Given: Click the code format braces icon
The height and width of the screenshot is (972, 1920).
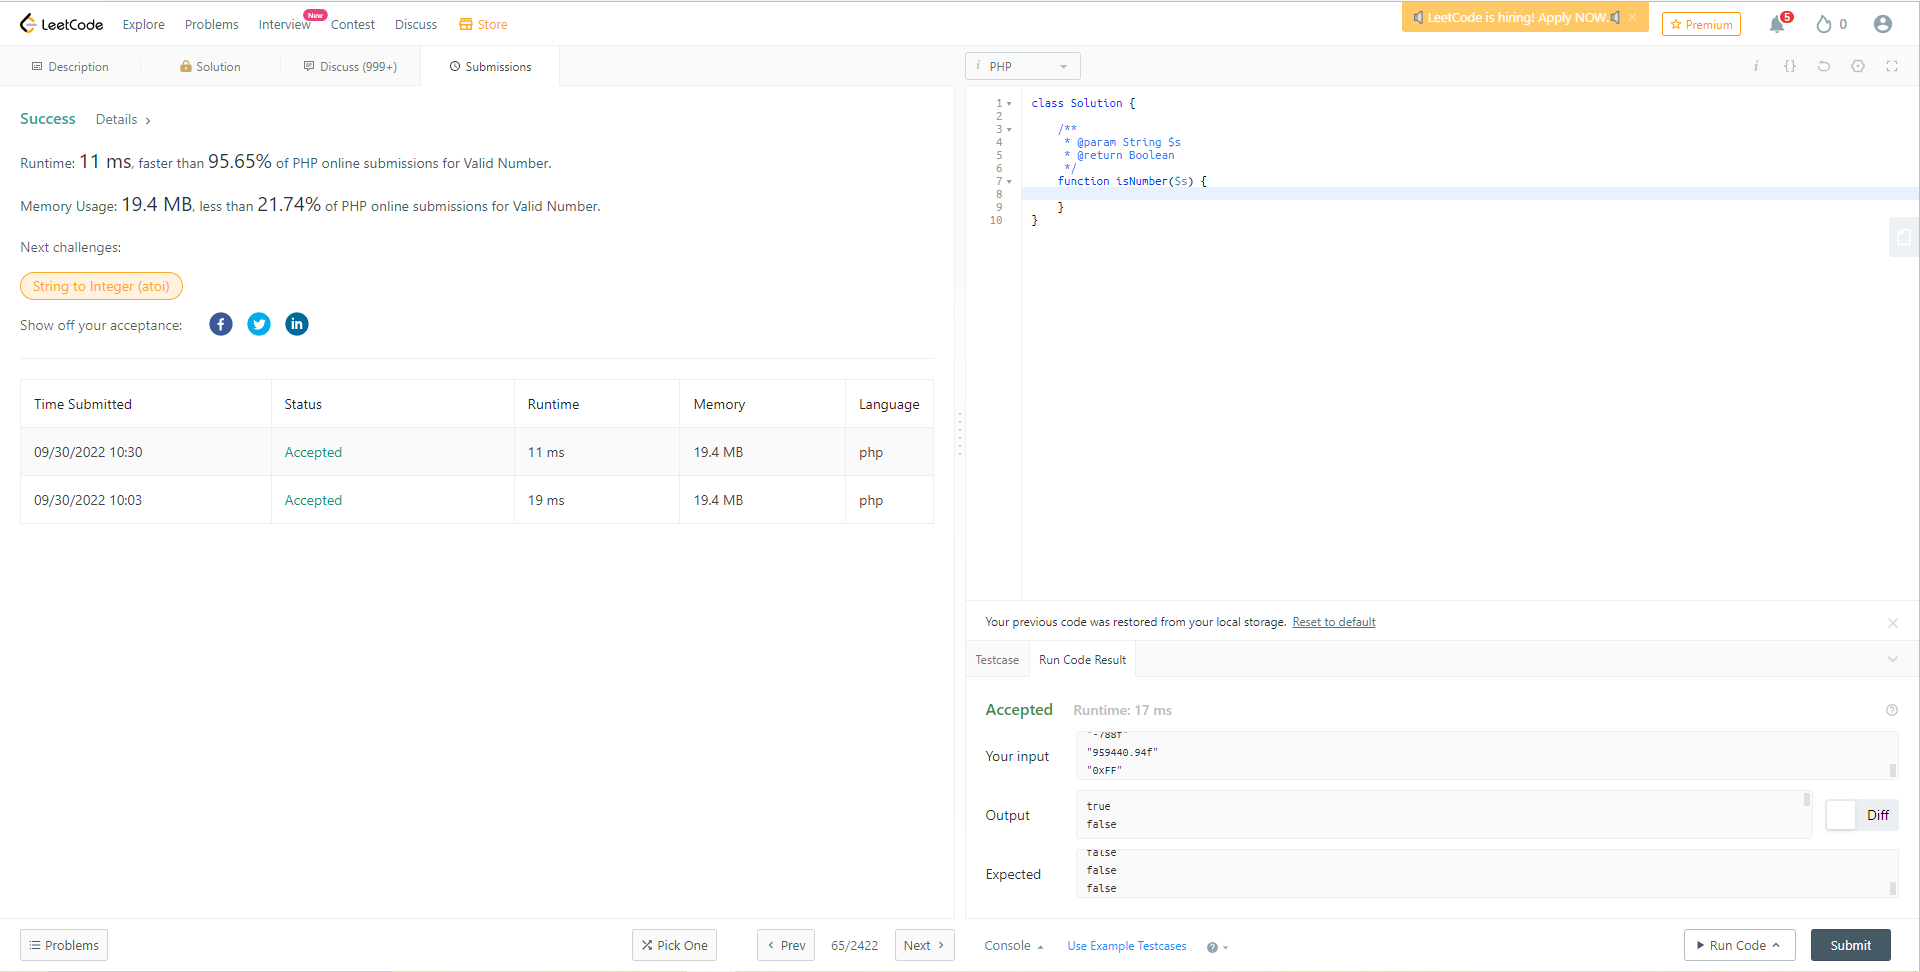Looking at the screenshot, I should pos(1790,66).
